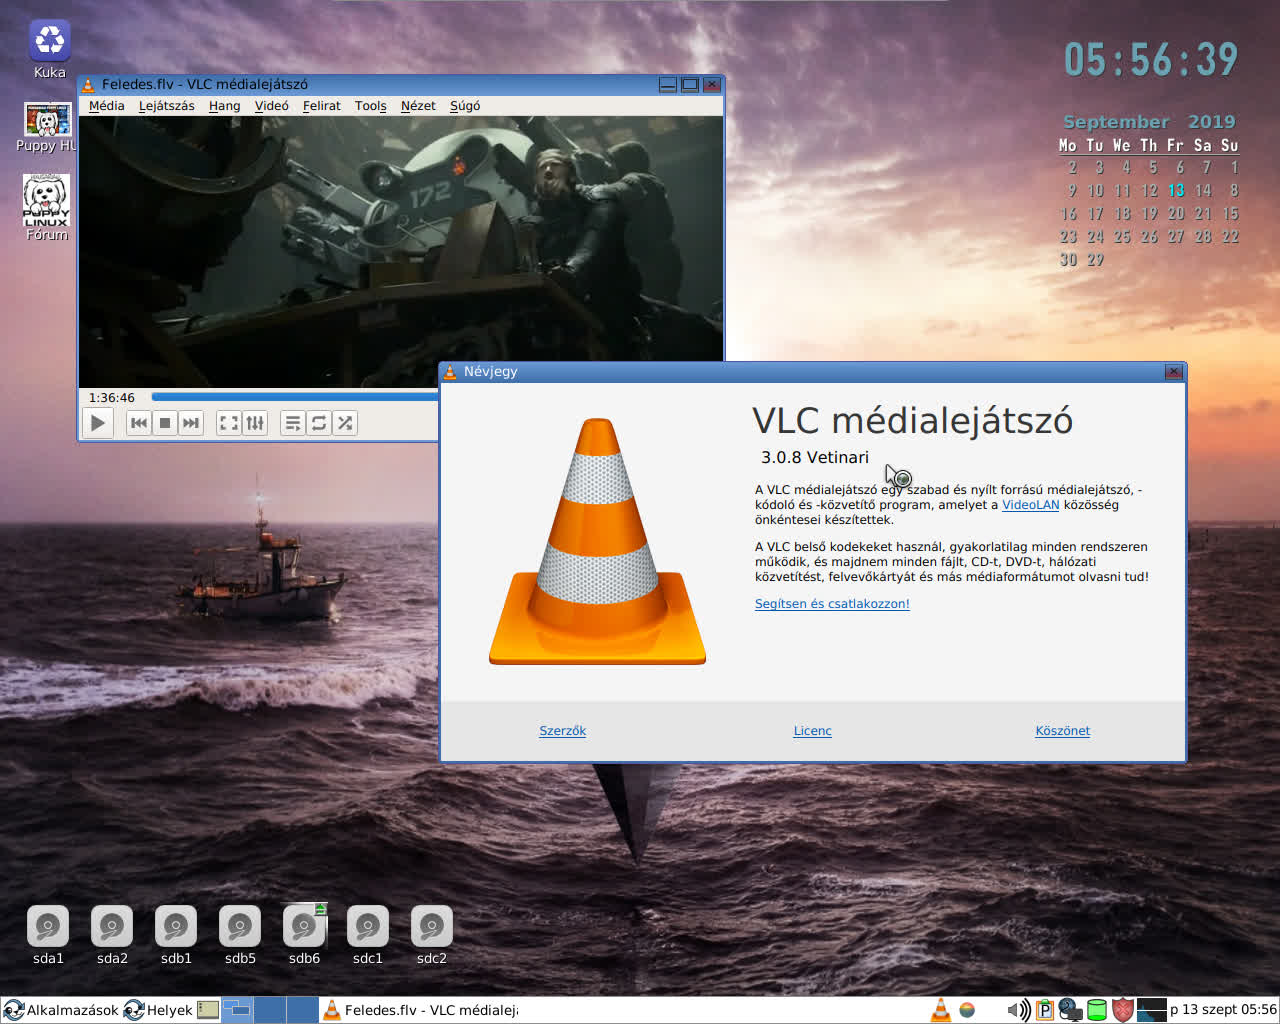This screenshot has height=1024, width=1280.
Task: Stop playback with the stop button
Action: click(x=165, y=423)
